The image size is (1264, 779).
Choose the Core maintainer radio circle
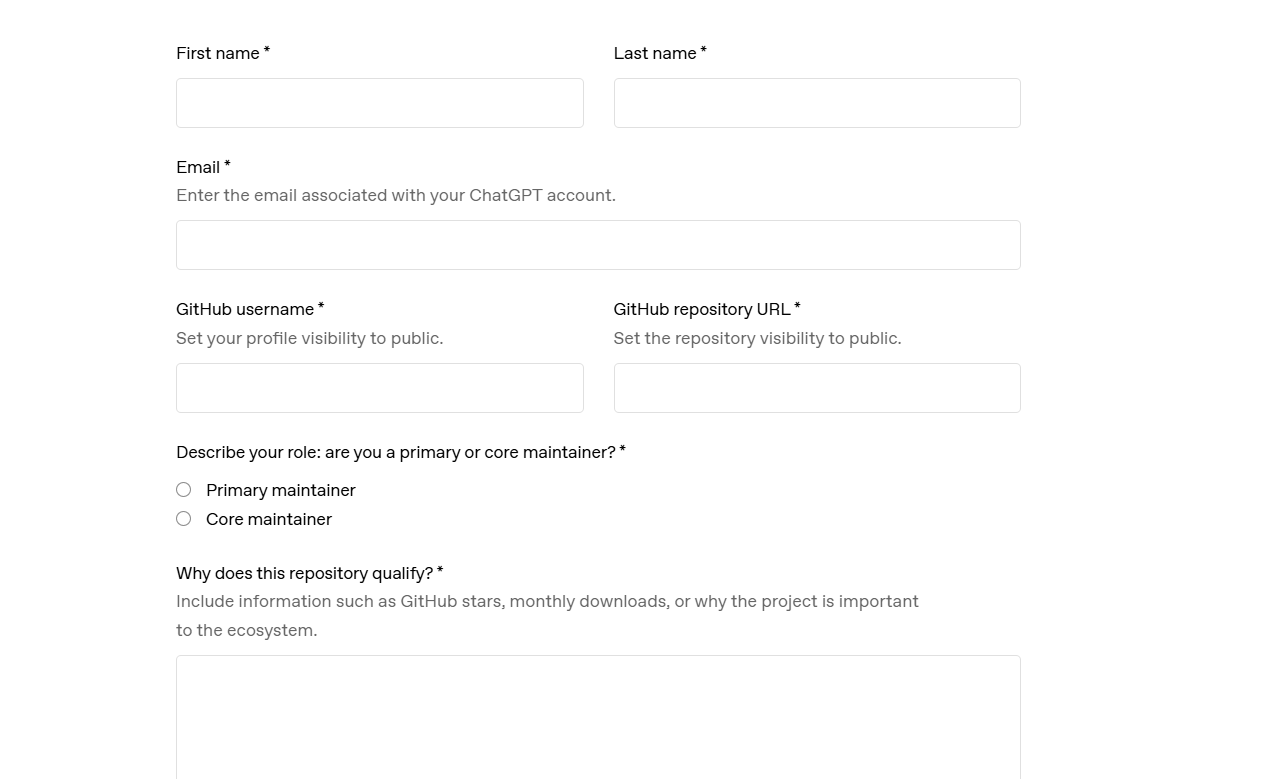click(184, 519)
